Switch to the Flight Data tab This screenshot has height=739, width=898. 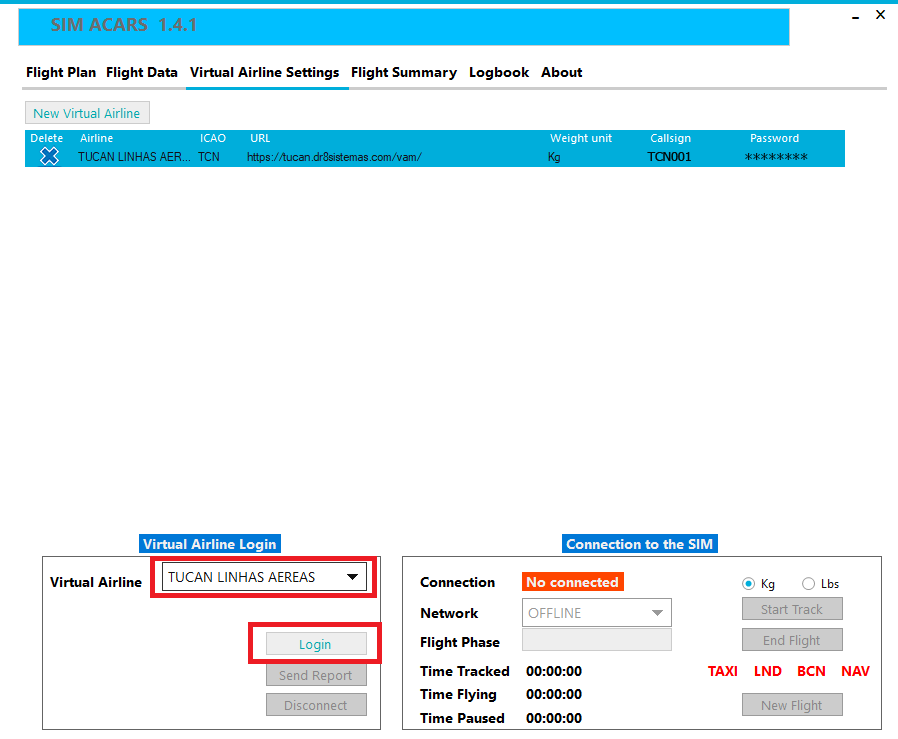[142, 73]
